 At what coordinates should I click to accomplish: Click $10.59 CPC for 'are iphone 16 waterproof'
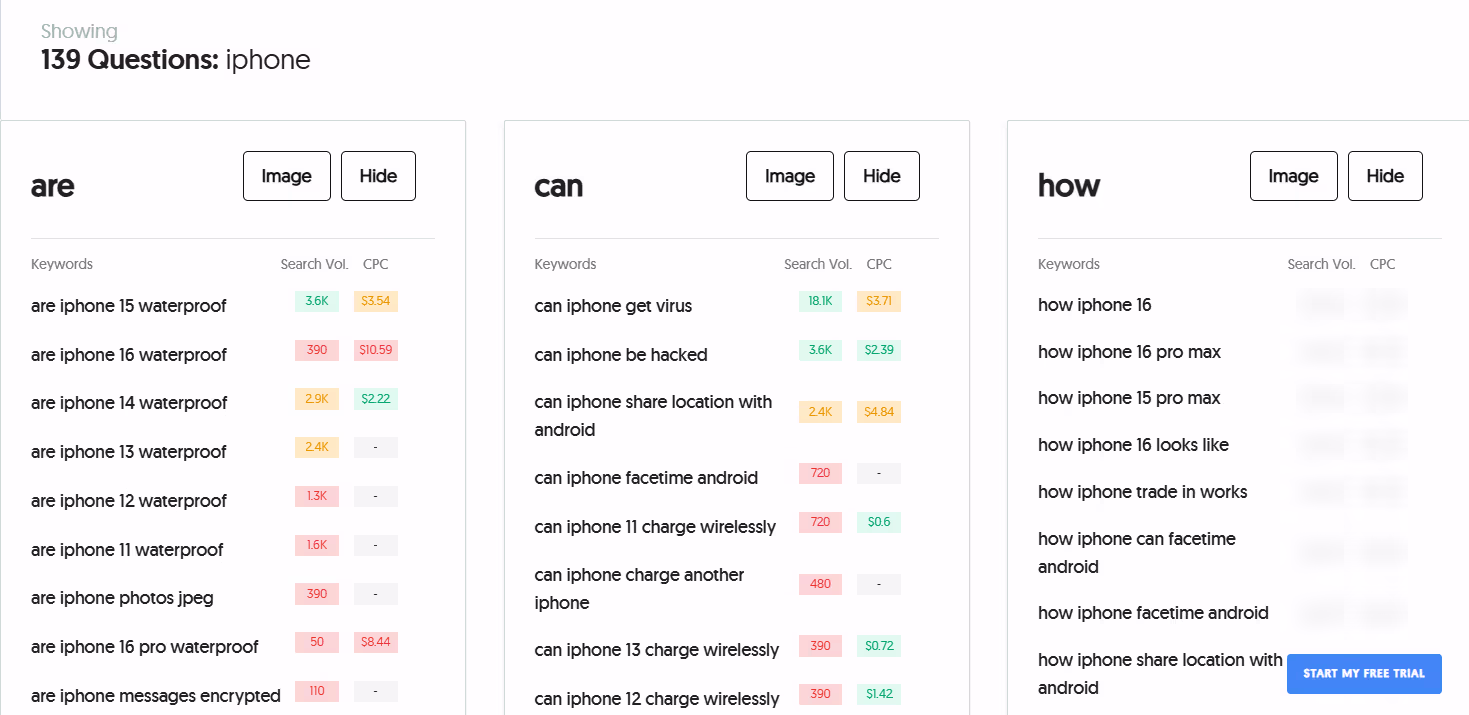[x=376, y=350]
